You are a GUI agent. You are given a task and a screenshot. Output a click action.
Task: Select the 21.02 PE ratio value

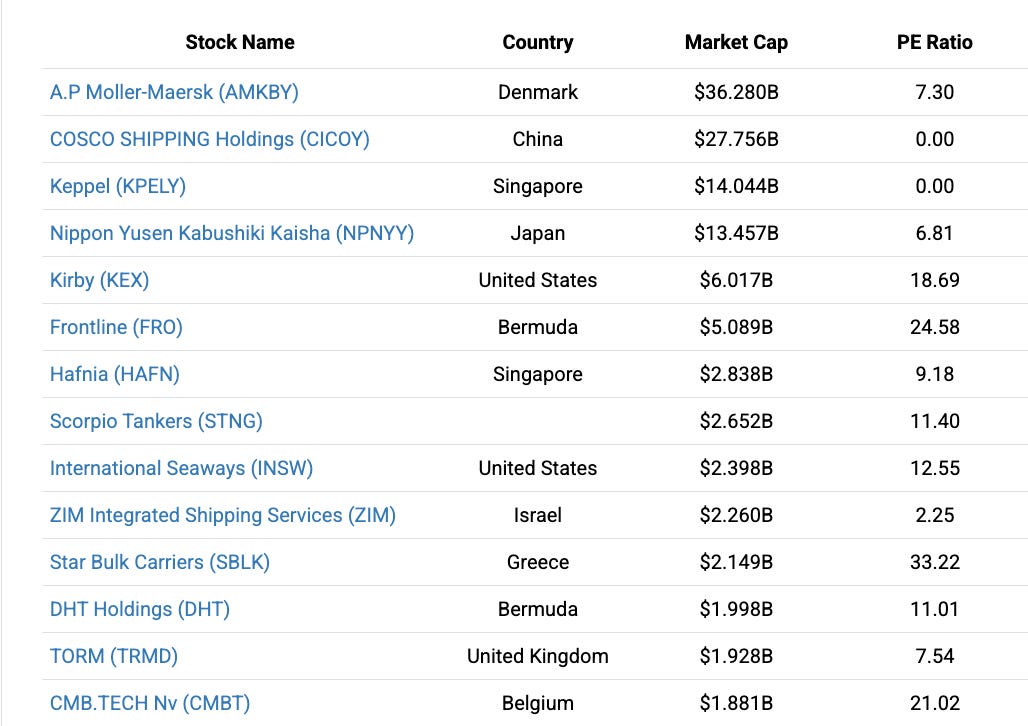pyautogui.click(x=934, y=704)
